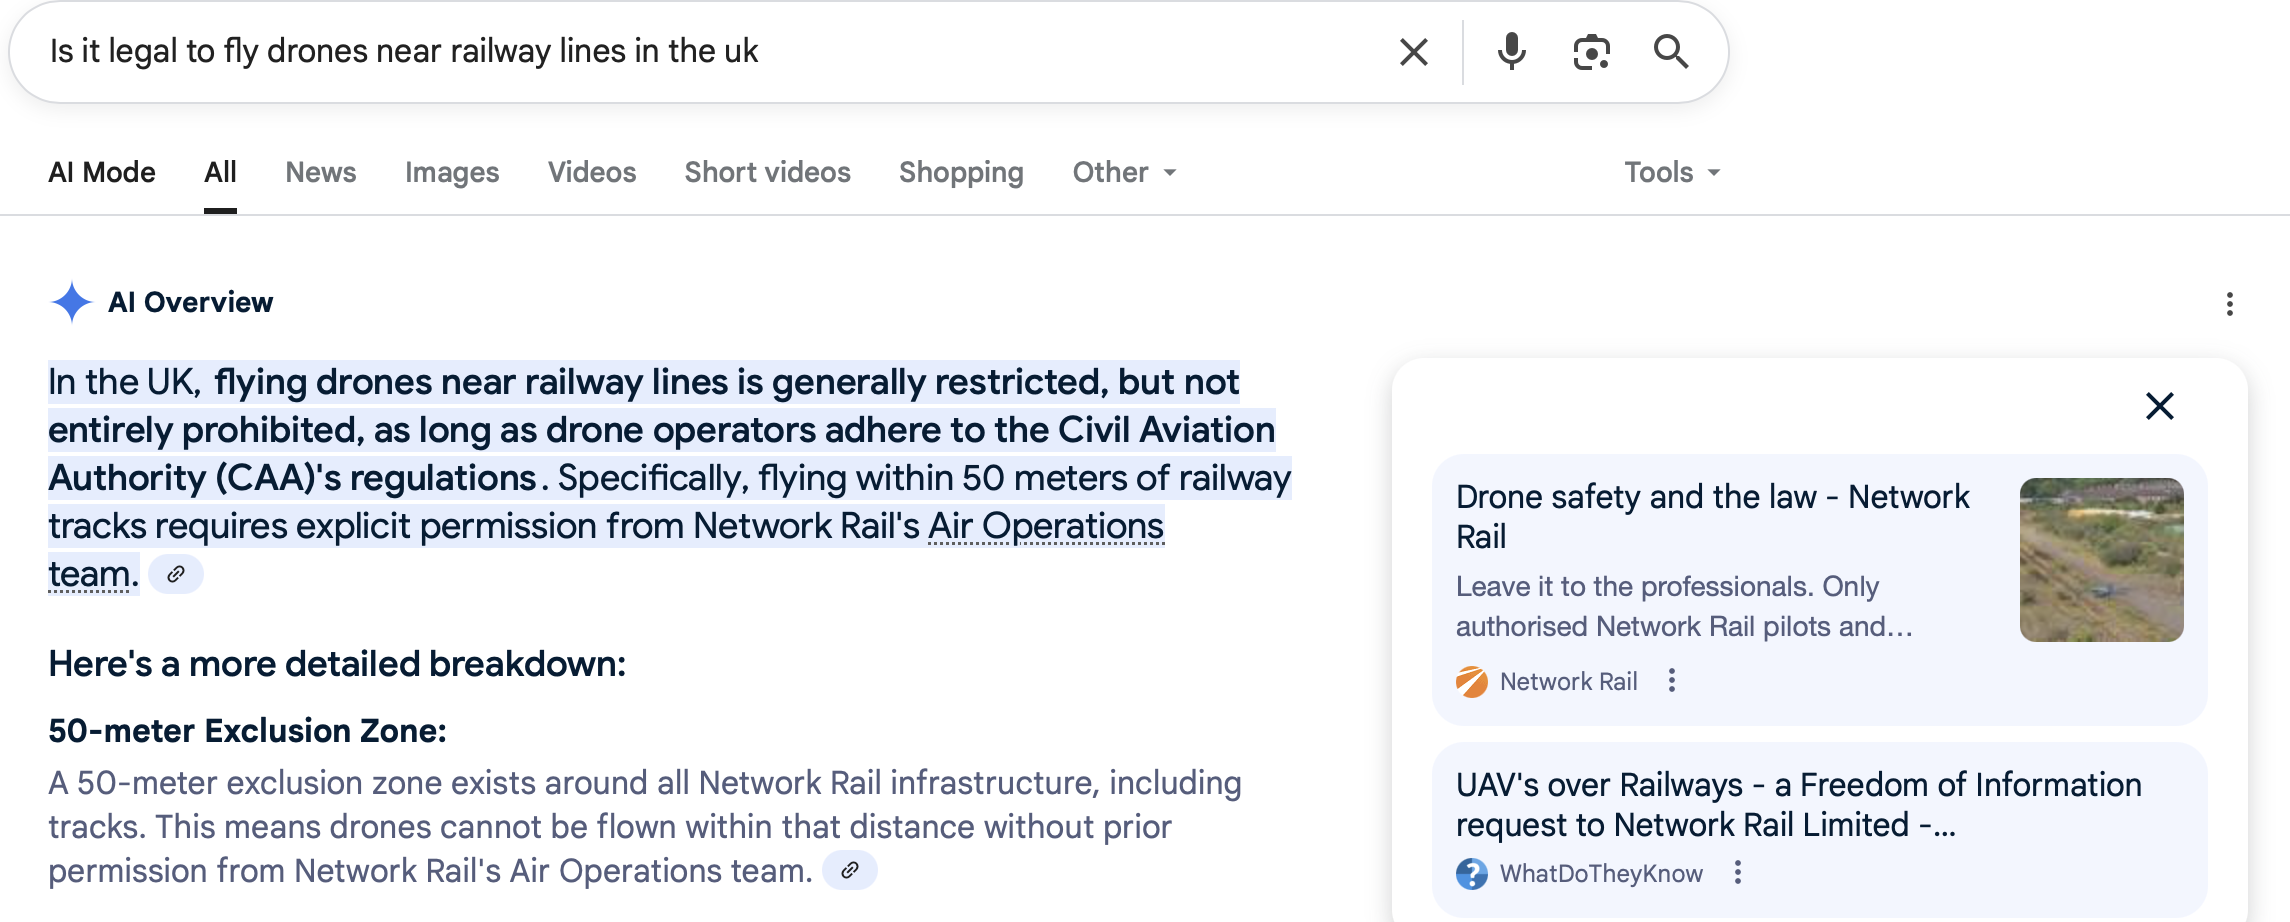Start a voice search with the microphone
The width and height of the screenshot is (2290, 922).
(x=1511, y=52)
